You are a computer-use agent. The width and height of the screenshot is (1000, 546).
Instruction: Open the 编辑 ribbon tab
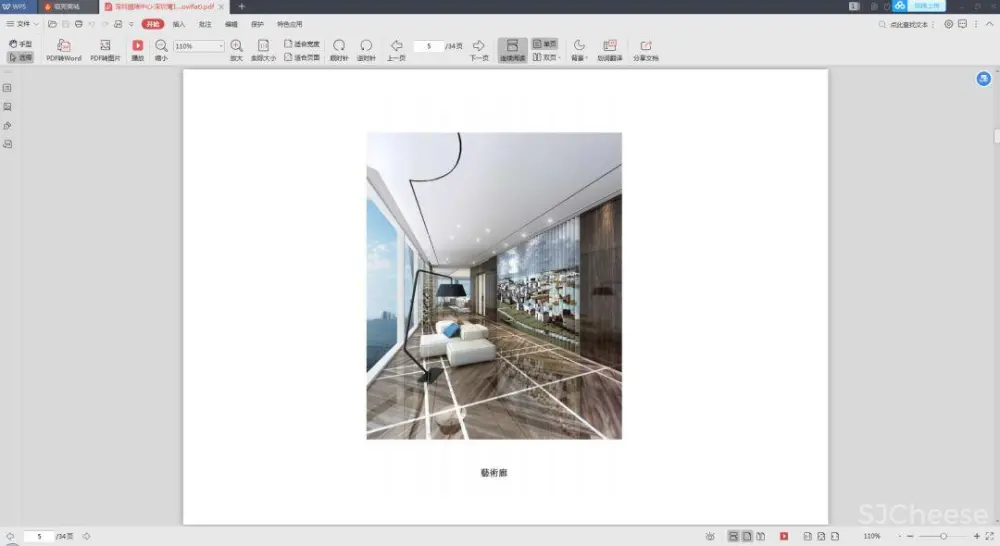coord(231,24)
